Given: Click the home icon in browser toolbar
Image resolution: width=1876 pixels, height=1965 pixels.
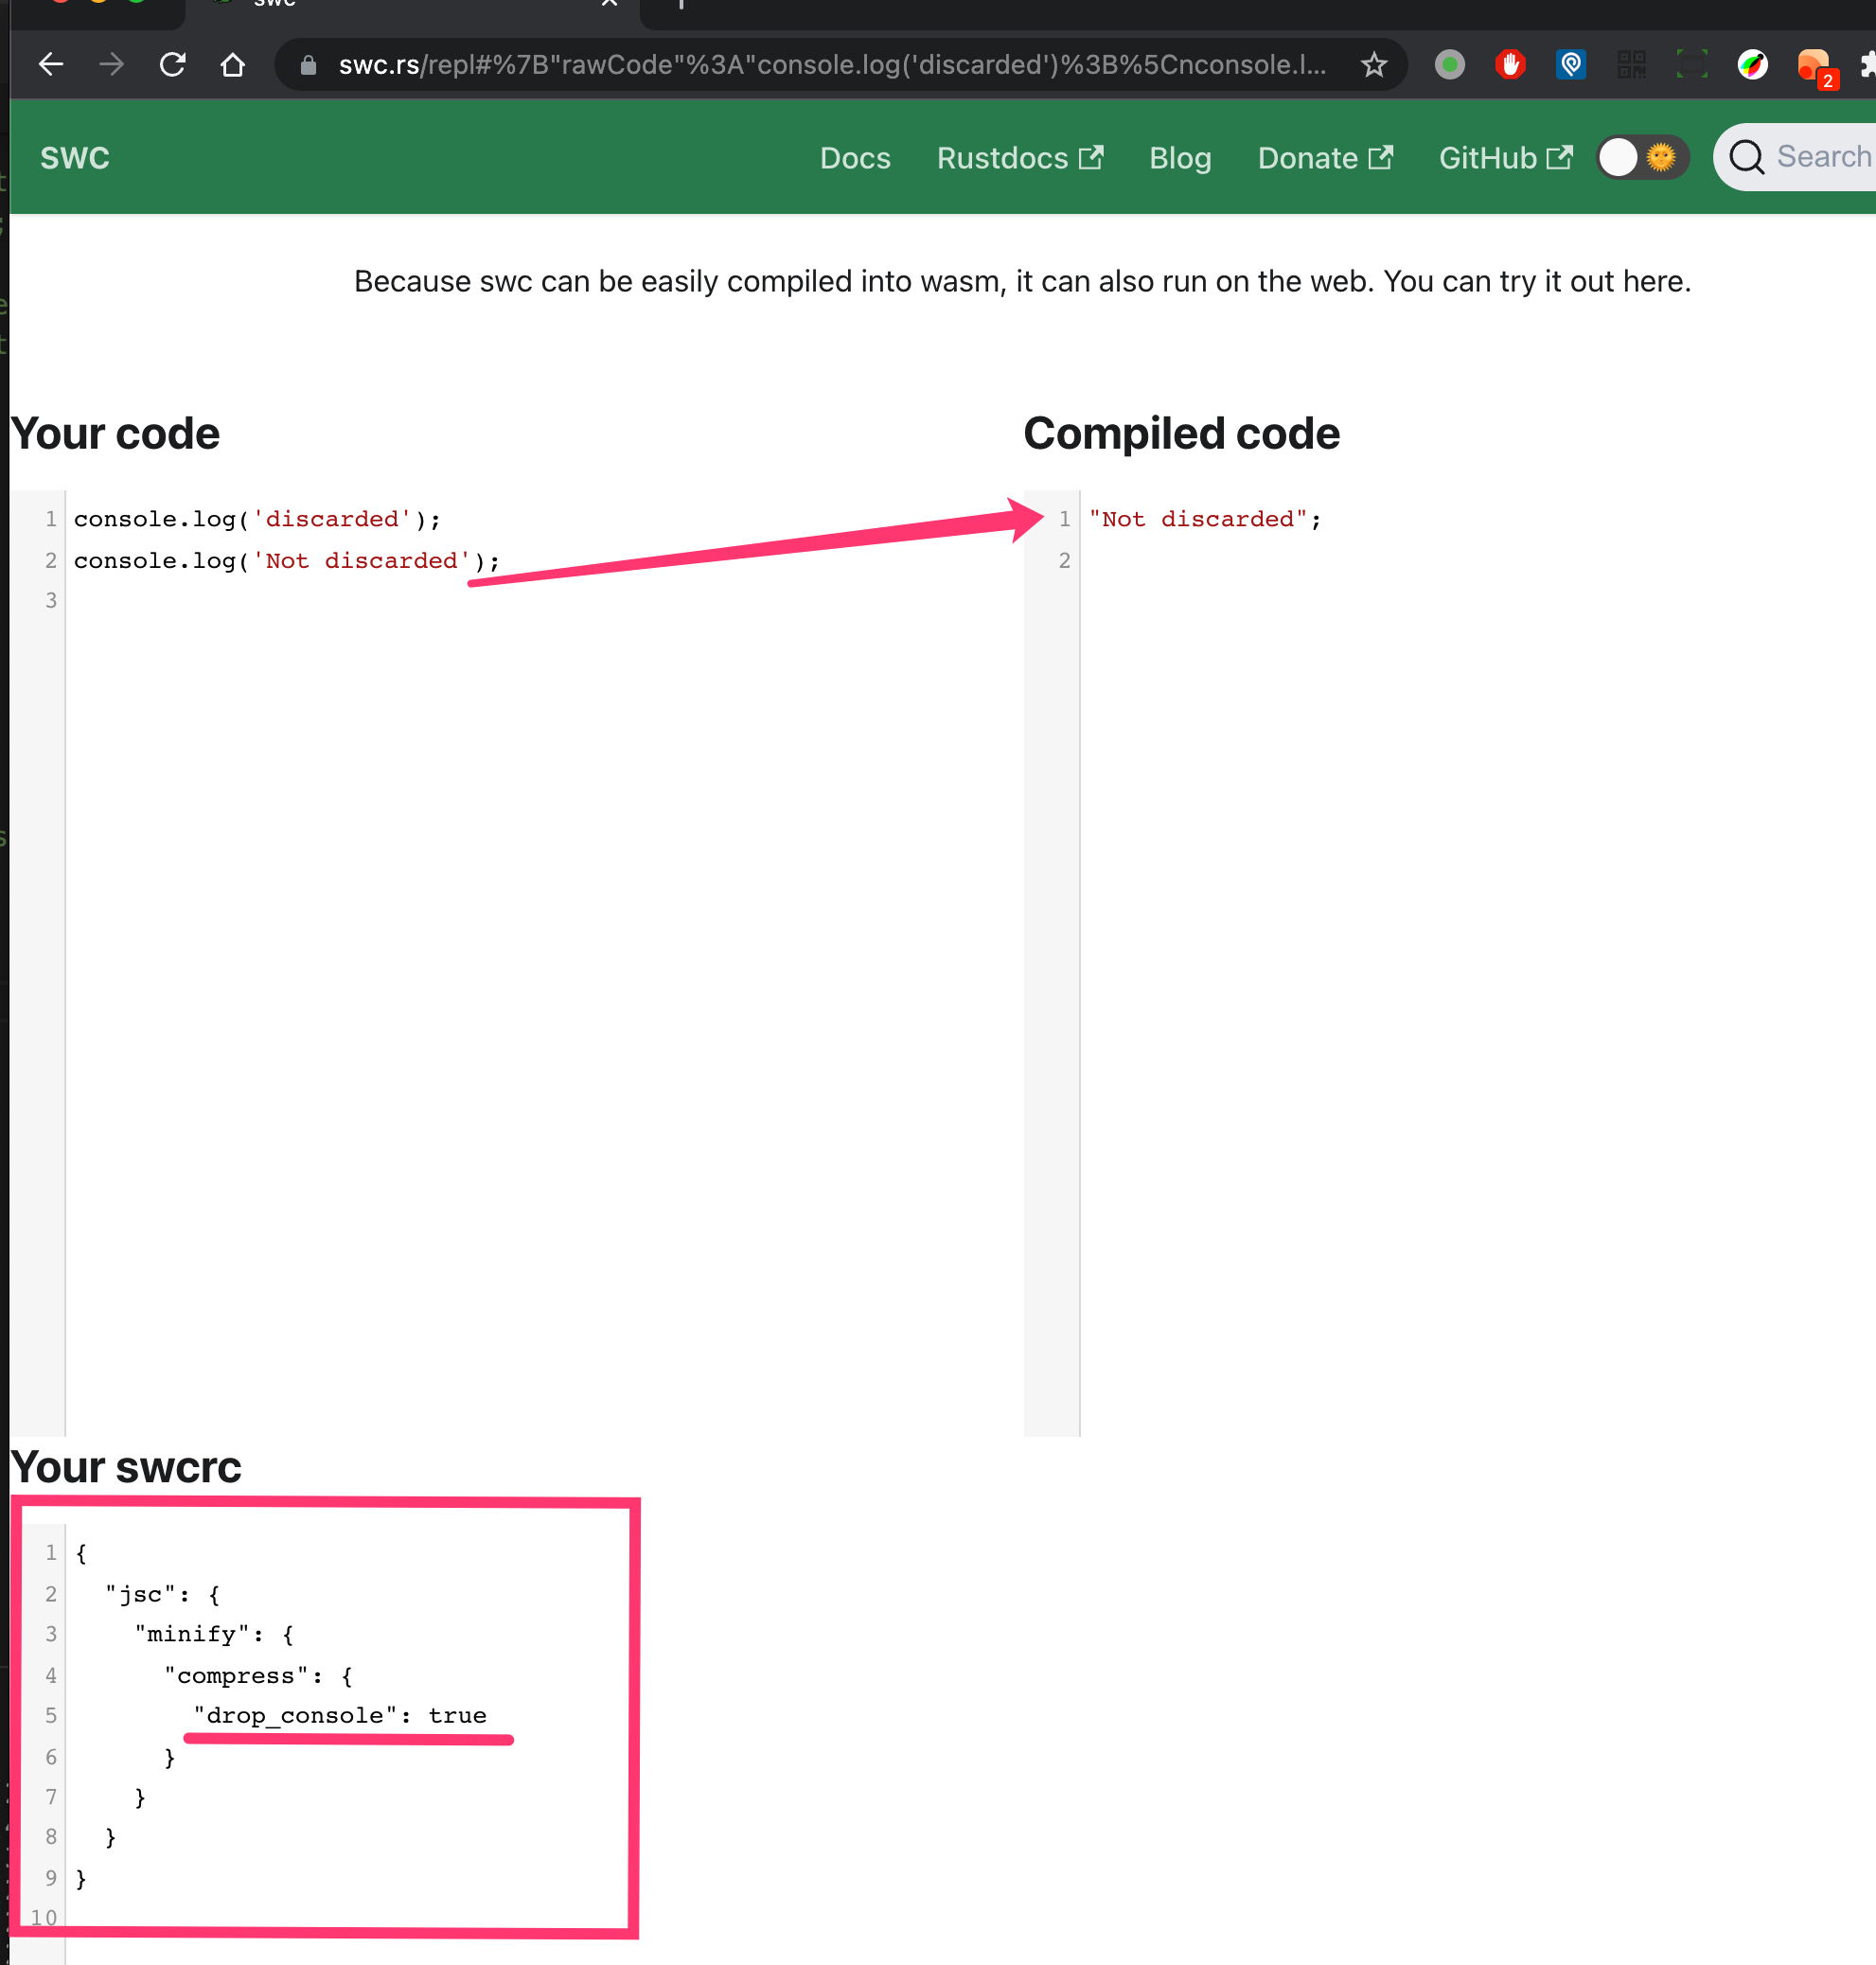Looking at the screenshot, I should pyautogui.click(x=233, y=65).
